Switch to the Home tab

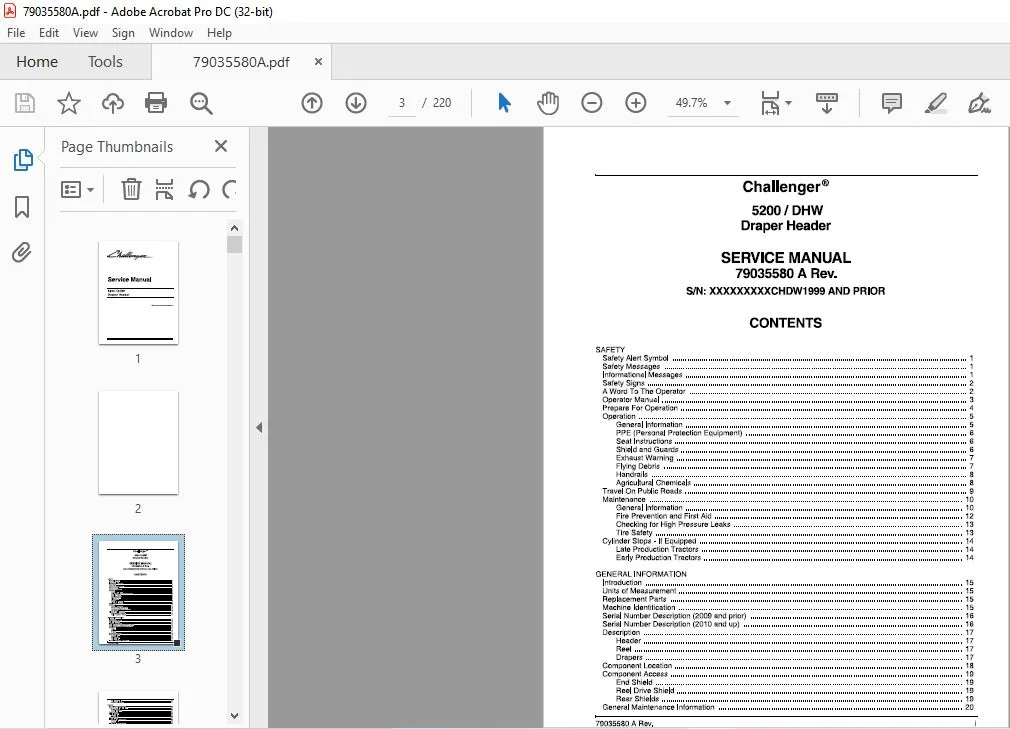pos(37,62)
